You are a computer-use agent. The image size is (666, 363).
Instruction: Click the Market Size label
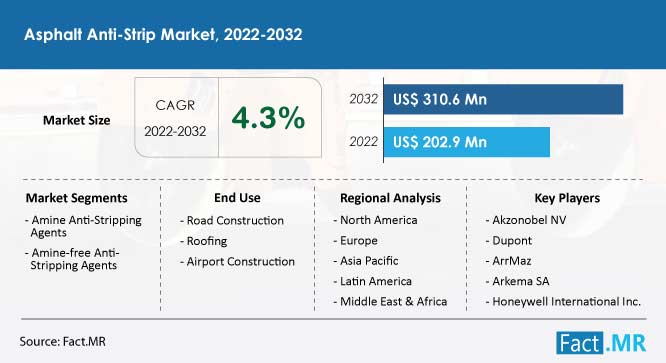coord(76,120)
